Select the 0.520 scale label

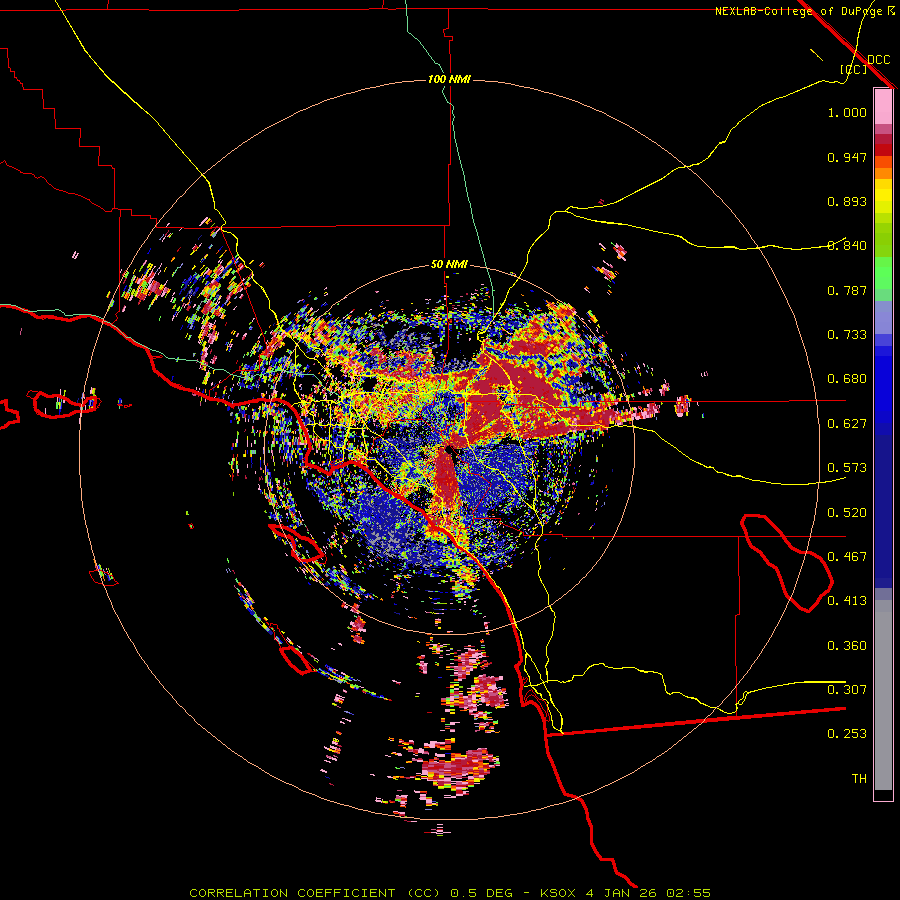tap(847, 513)
